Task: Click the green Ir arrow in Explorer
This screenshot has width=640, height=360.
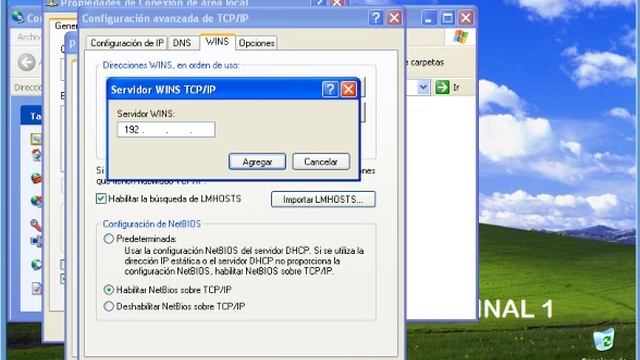Action: click(x=442, y=87)
